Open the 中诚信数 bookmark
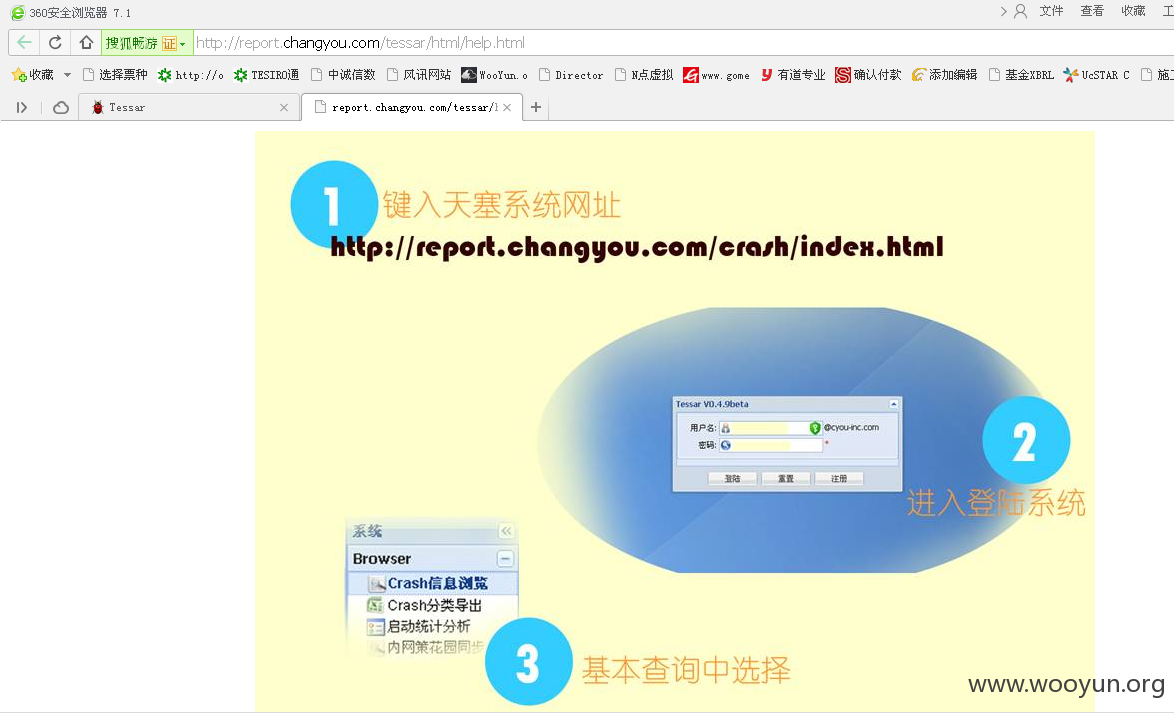 click(343, 75)
